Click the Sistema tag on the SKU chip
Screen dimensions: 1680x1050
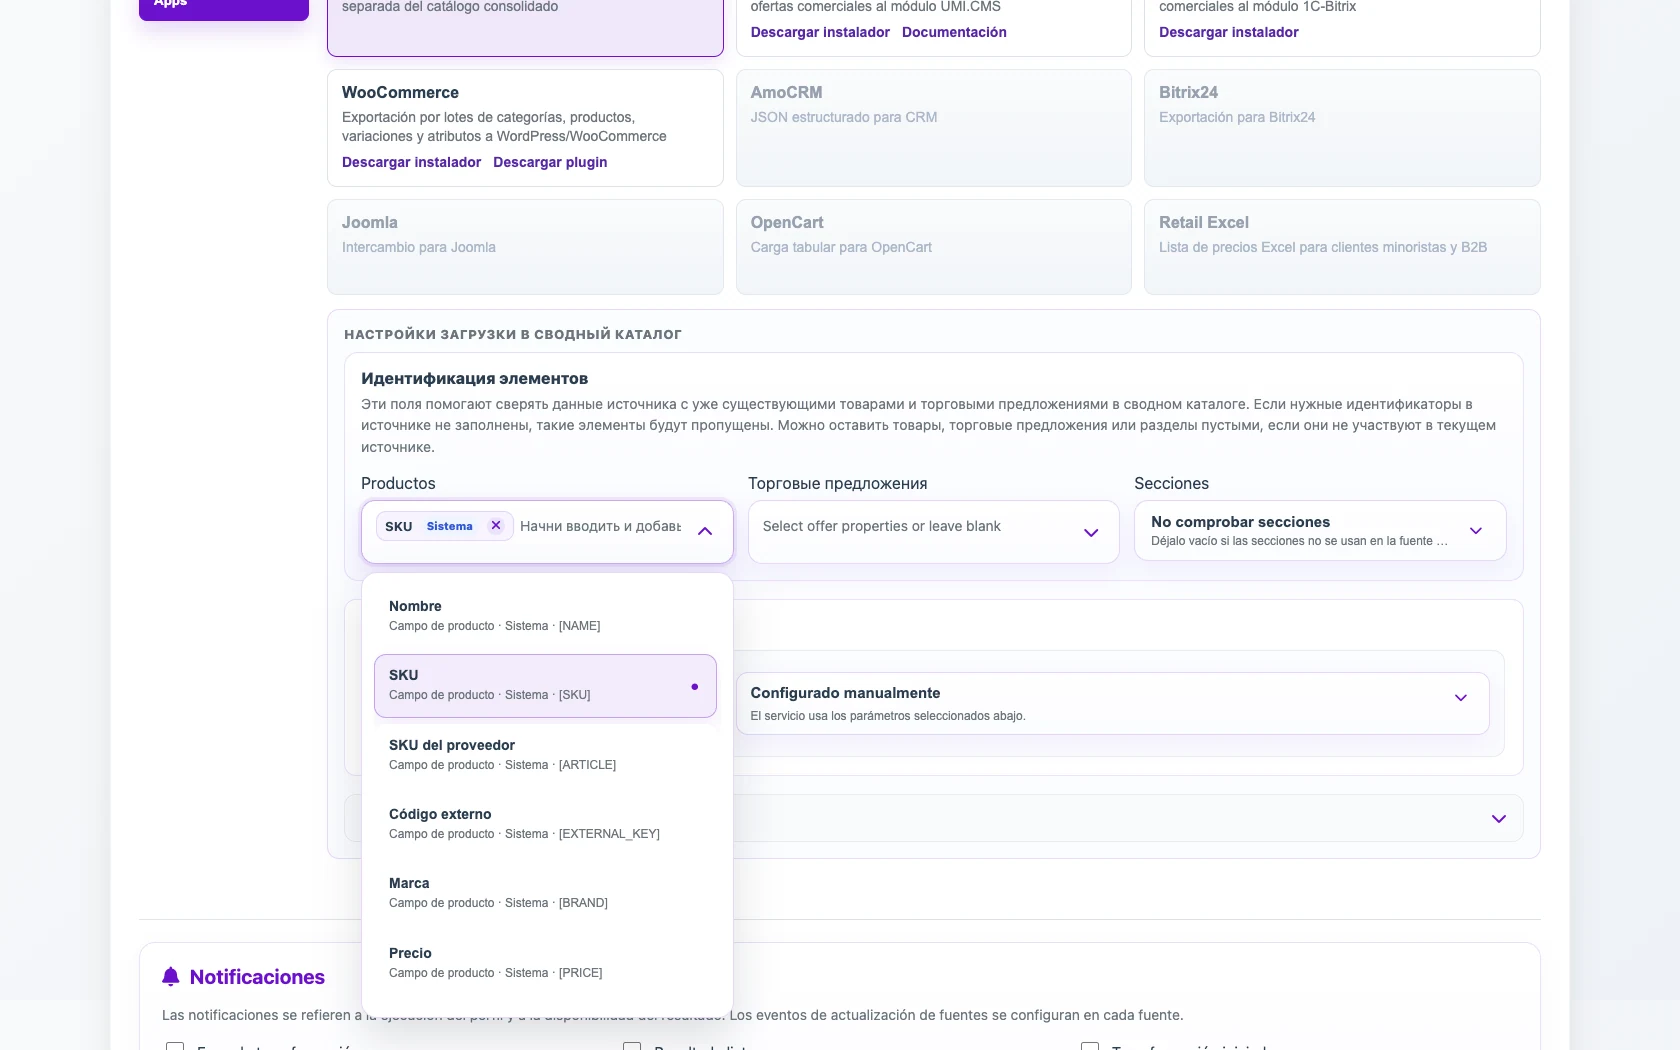click(x=449, y=526)
